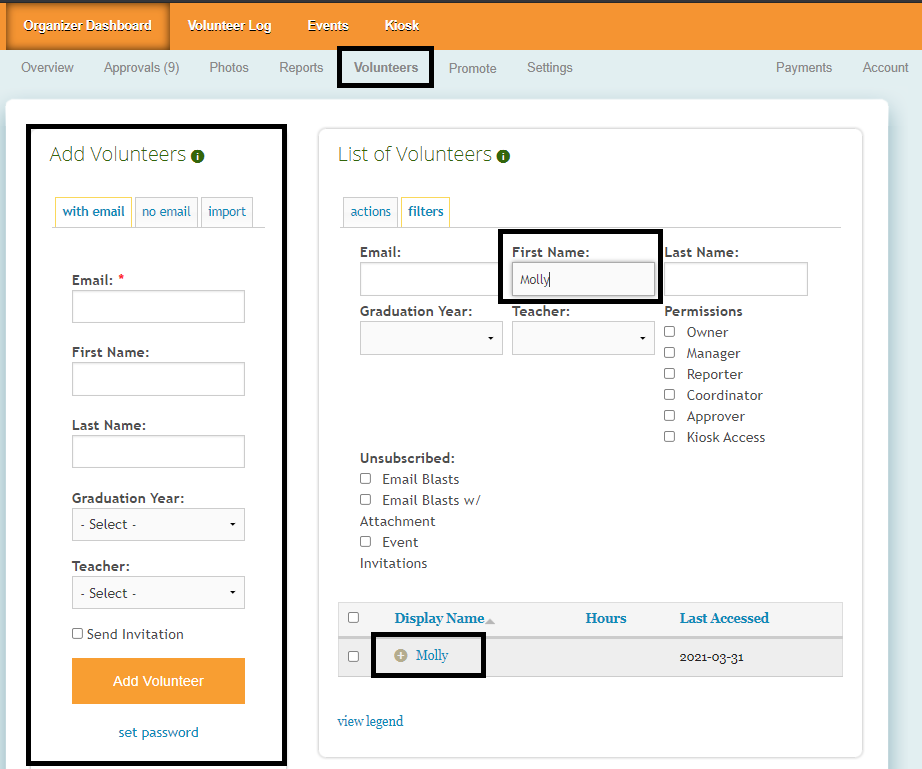922x769 pixels.
Task: Check Event Invitations checkbox
Action: [366, 541]
